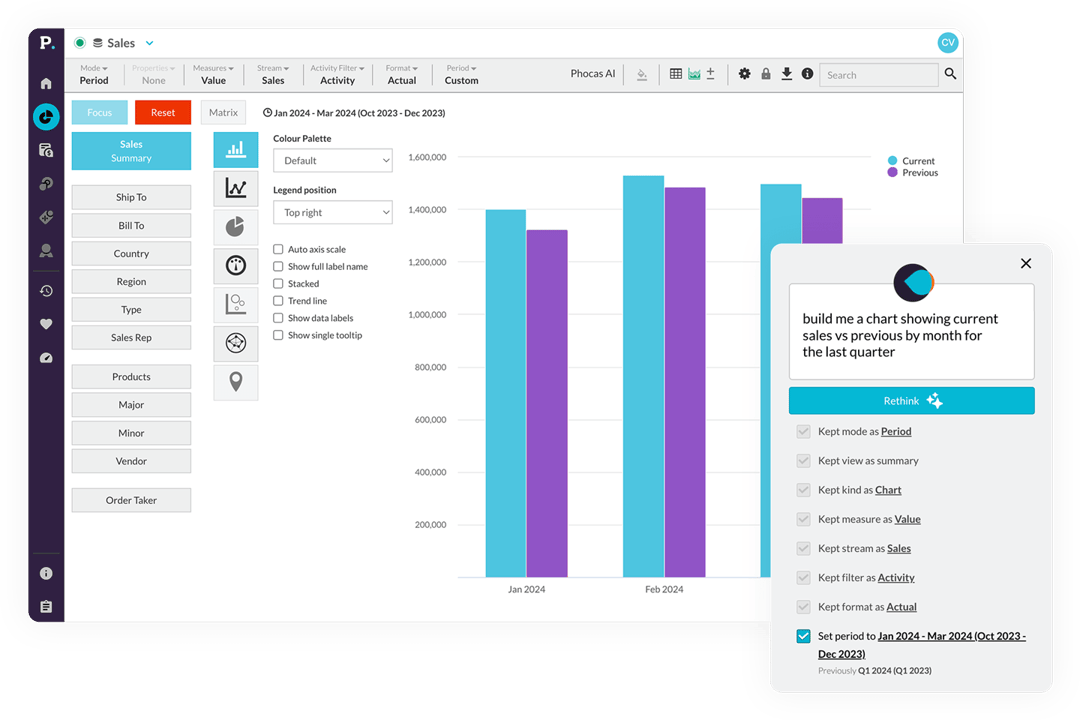Open the grid view icon in toolbar
This screenshot has height=720, width=1080.
pyautogui.click(x=676, y=74)
